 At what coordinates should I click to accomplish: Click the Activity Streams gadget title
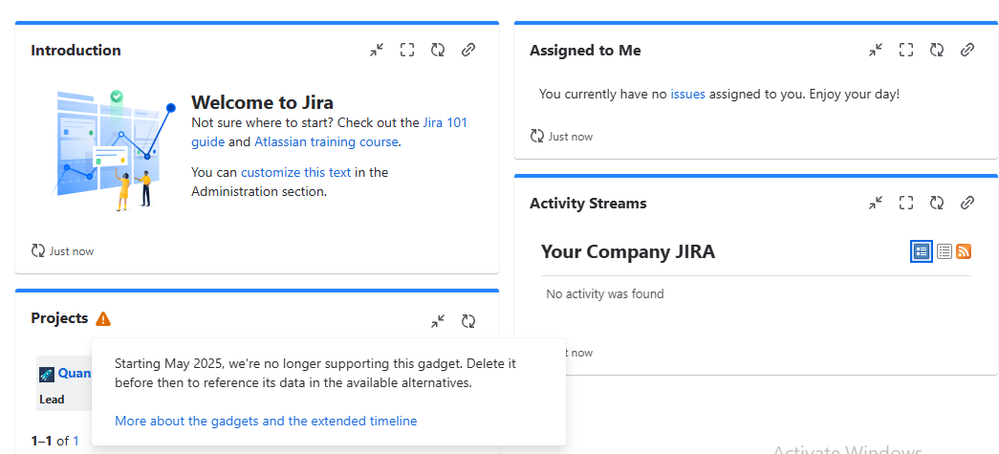(587, 203)
